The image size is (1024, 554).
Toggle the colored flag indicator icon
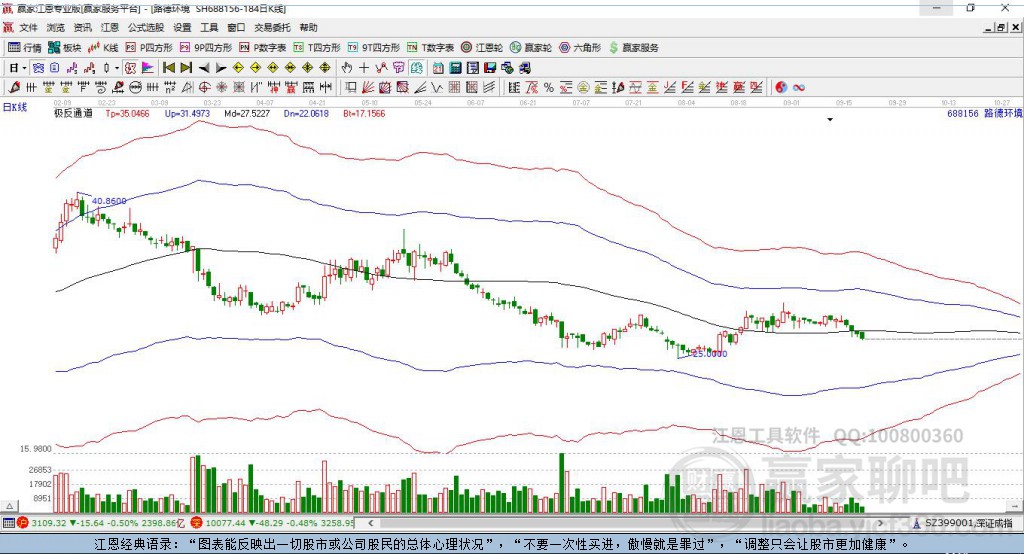tap(148, 68)
